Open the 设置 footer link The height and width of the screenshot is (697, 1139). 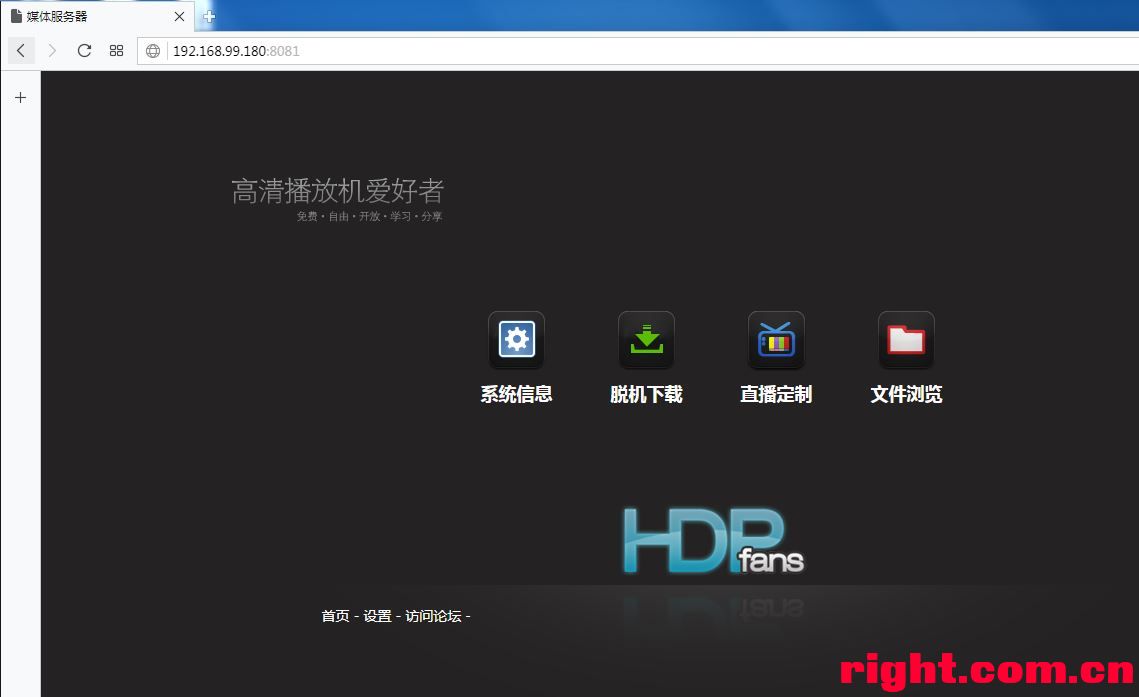point(378,616)
